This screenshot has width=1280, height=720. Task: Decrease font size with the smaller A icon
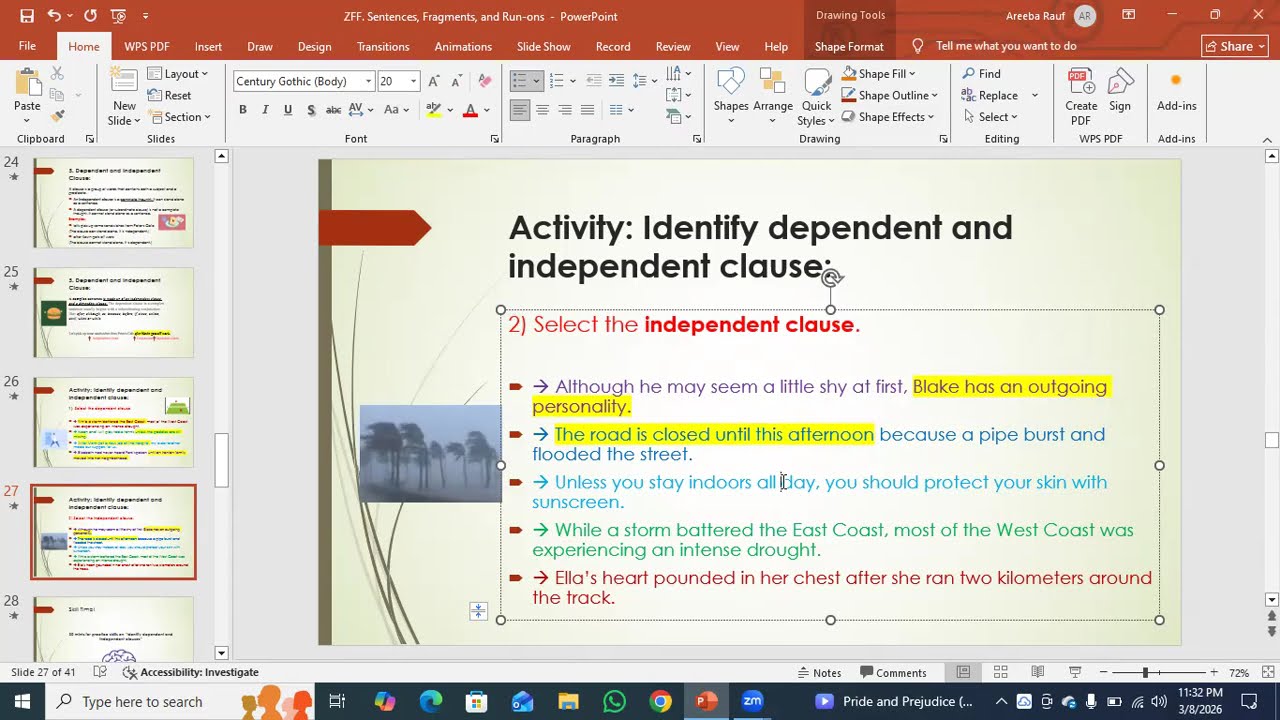(x=456, y=81)
